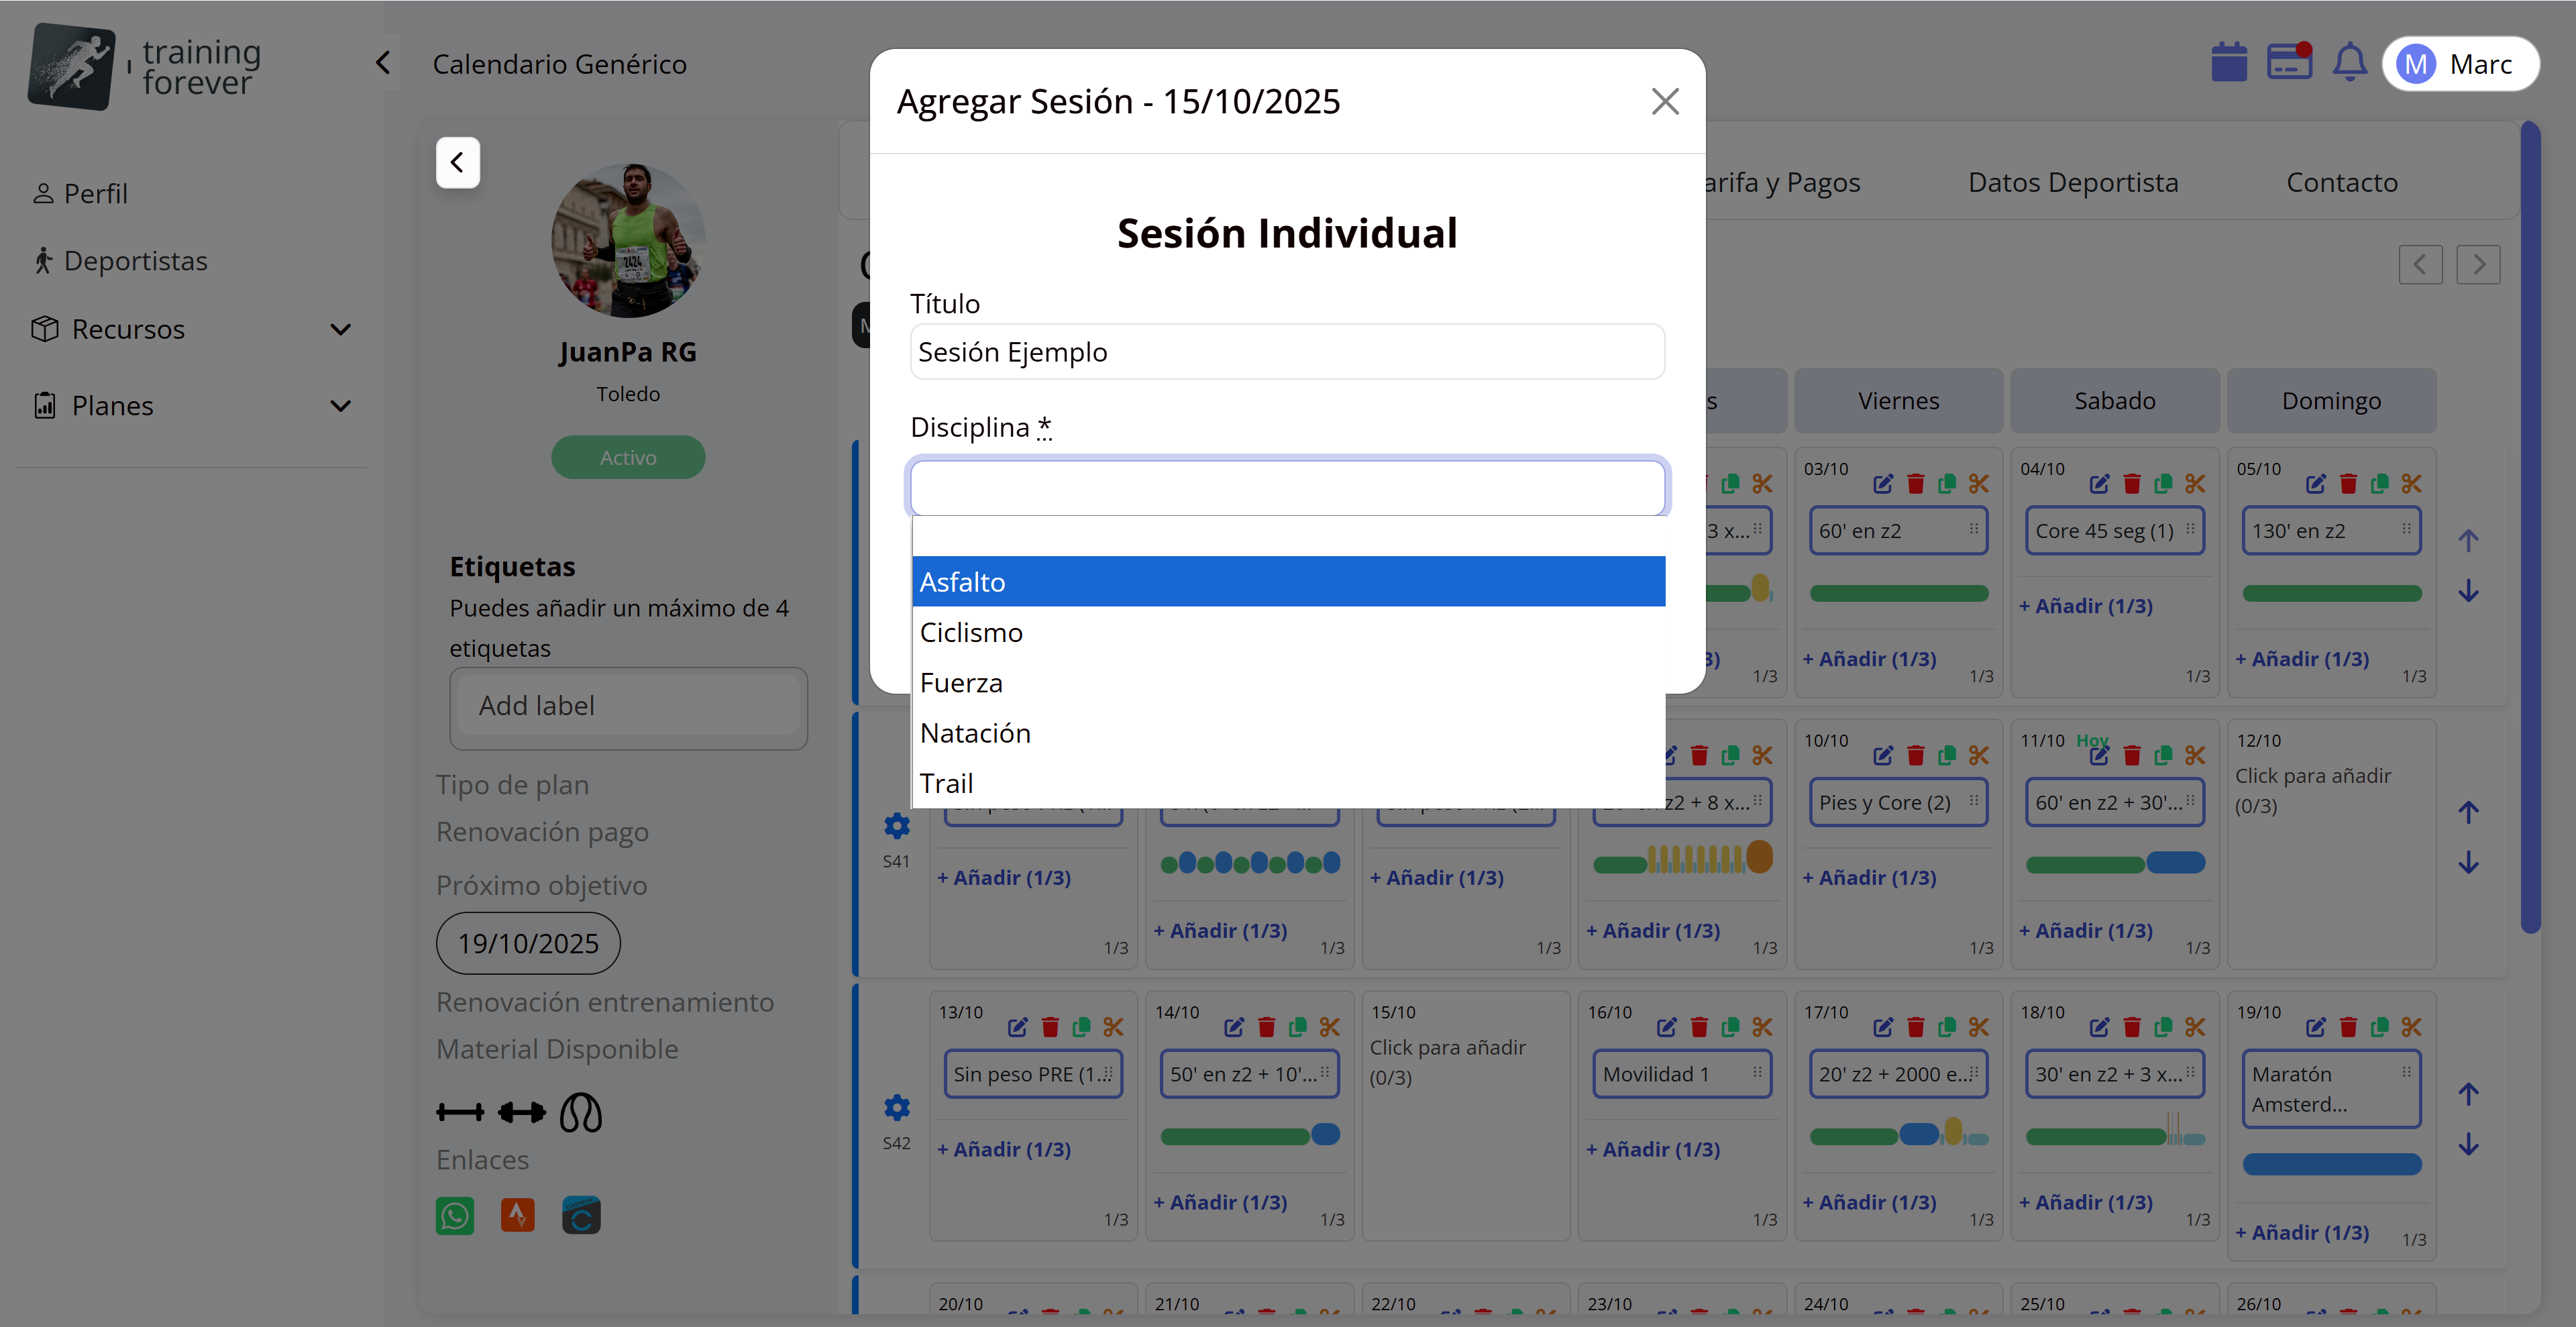
Task: Edit the 05/10 session with pencil icon
Action: click(2315, 484)
